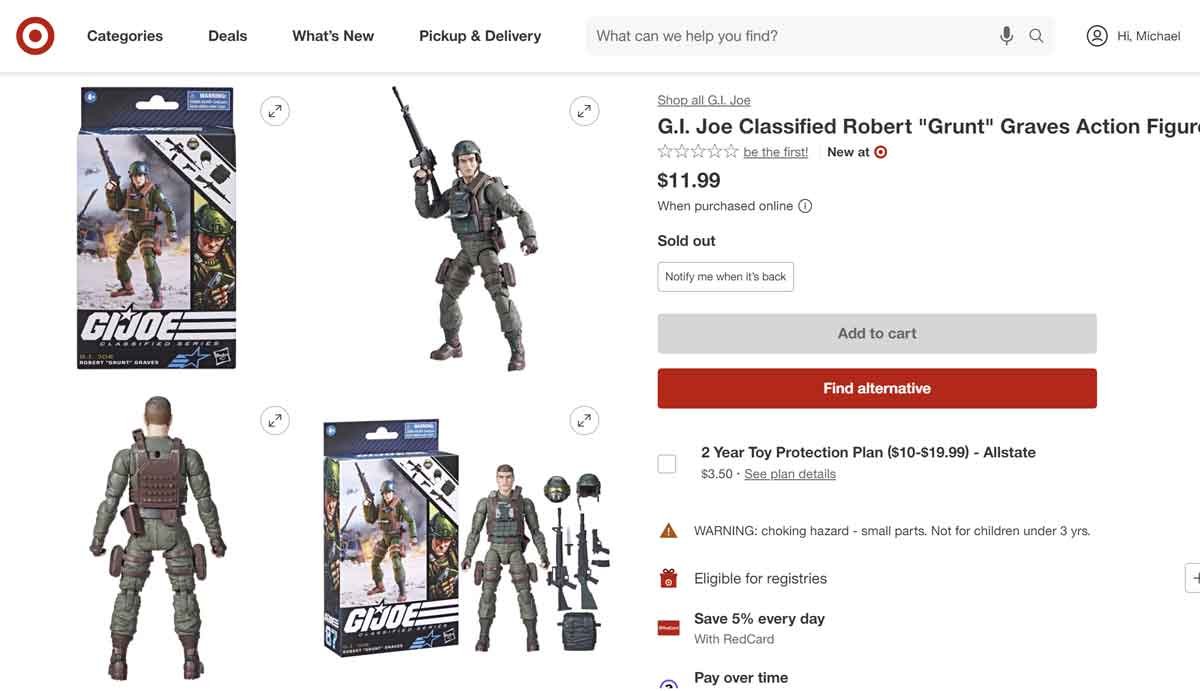Image resolution: width=1200 pixels, height=691 pixels.
Task: Navigate to Pickup & Delivery
Action: pyautogui.click(x=479, y=33)
